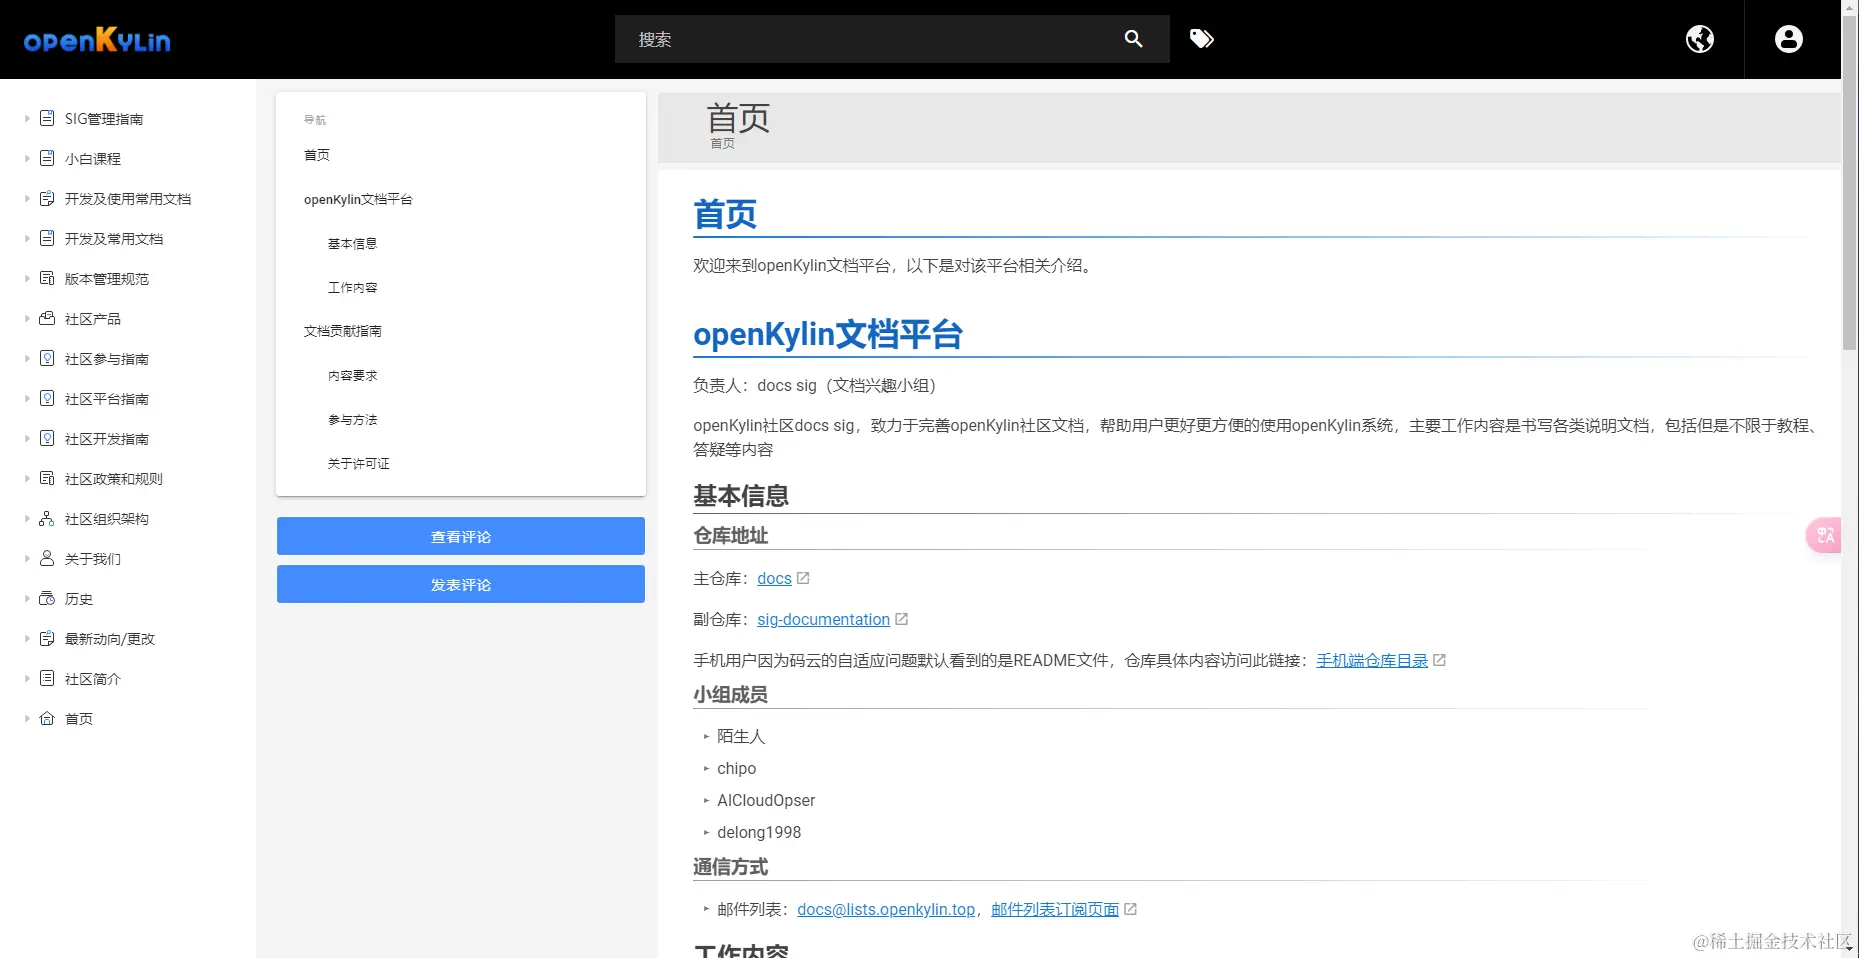
Task: Click the 最新动向/更改 sidebar icon
Action: (x=47, y=638)
